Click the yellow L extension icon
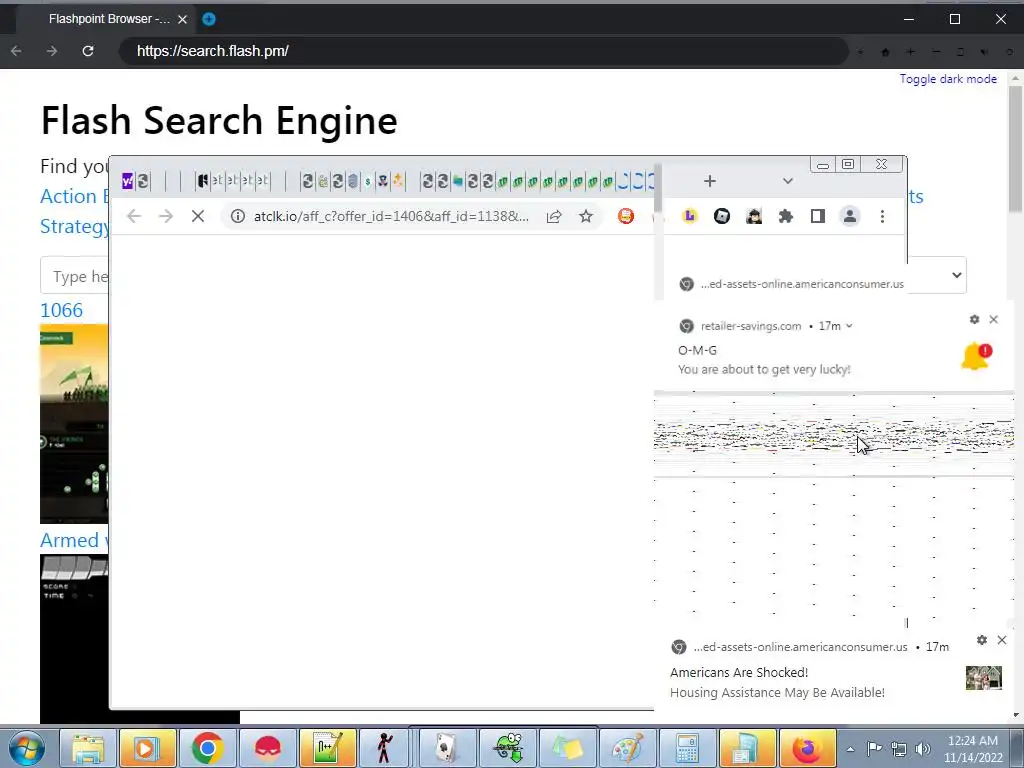1024x768 pixels. (690, 216)
